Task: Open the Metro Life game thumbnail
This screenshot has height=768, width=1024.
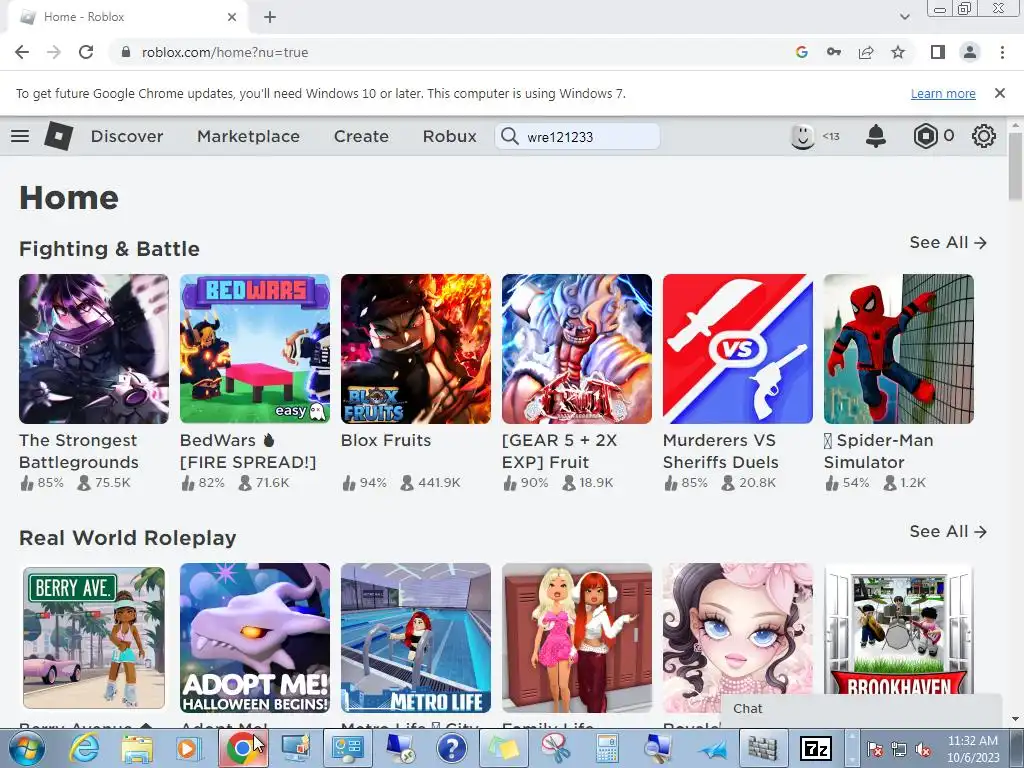Action: point(416,638)
